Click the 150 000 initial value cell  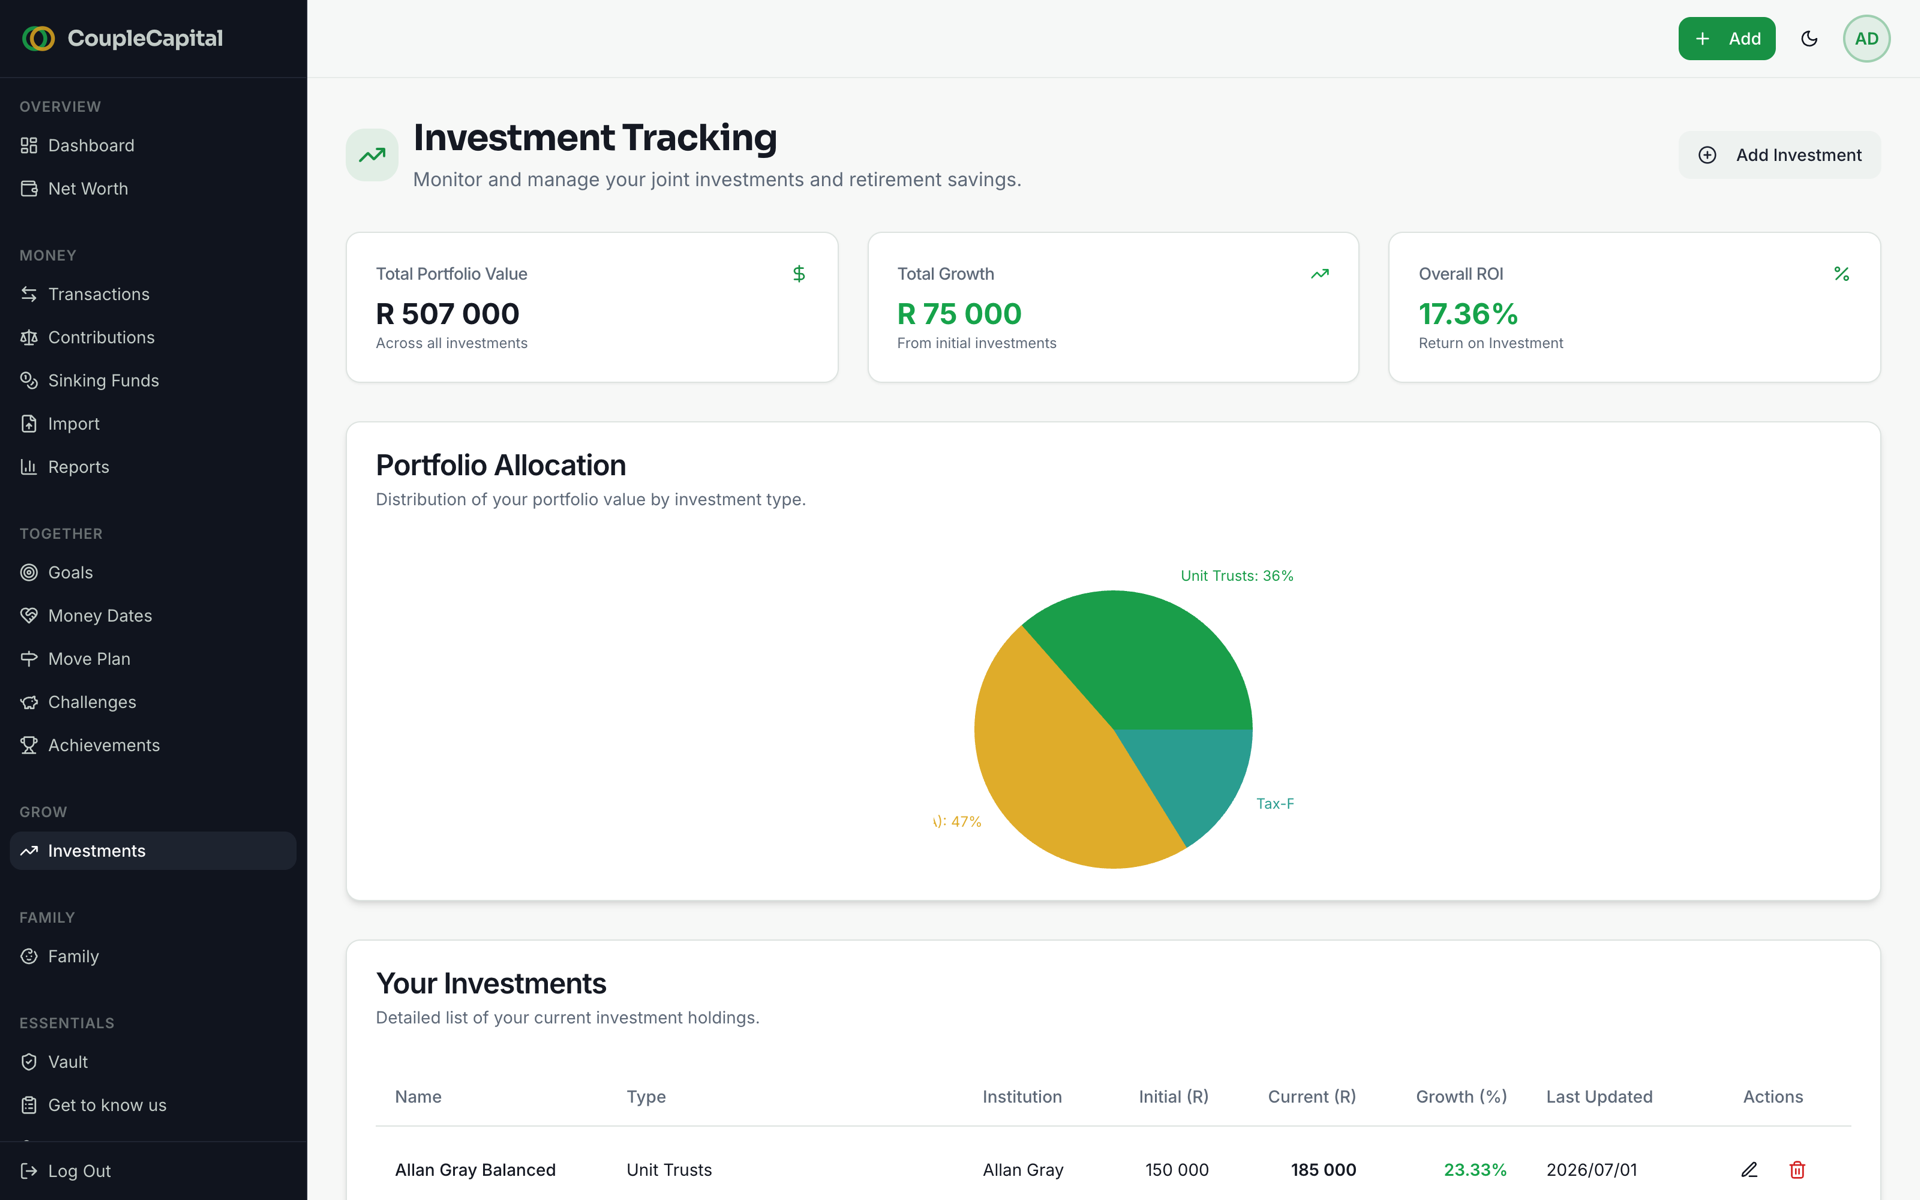[1177, 1170]
